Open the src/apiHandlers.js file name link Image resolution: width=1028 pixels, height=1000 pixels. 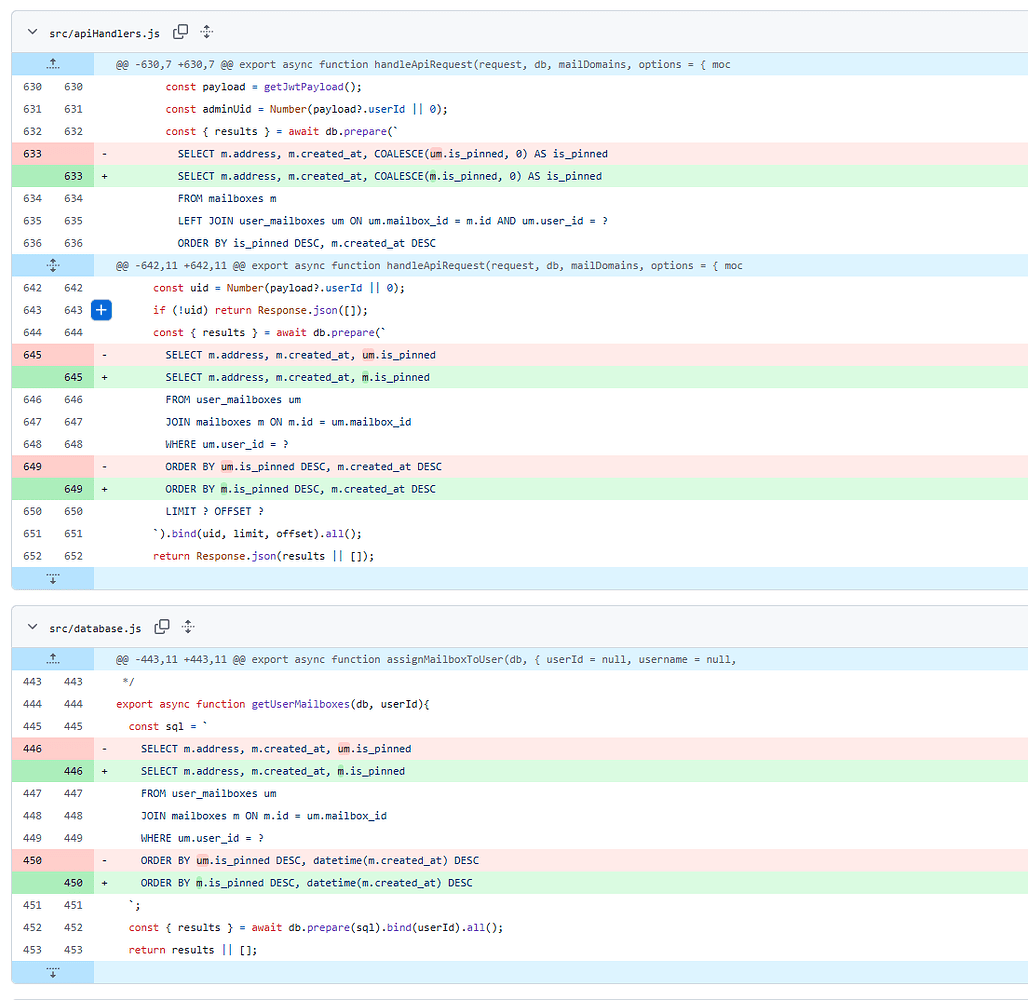pos(104,33)
